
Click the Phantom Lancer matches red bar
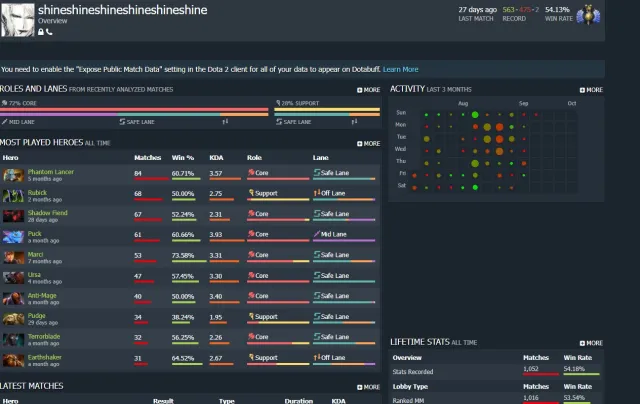point(151,179)
